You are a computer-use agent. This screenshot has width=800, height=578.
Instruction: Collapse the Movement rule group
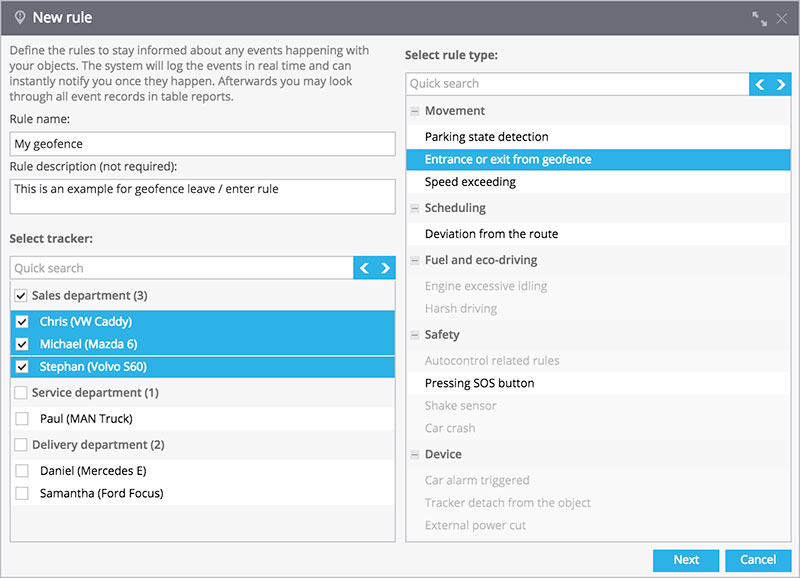(415, 111)
